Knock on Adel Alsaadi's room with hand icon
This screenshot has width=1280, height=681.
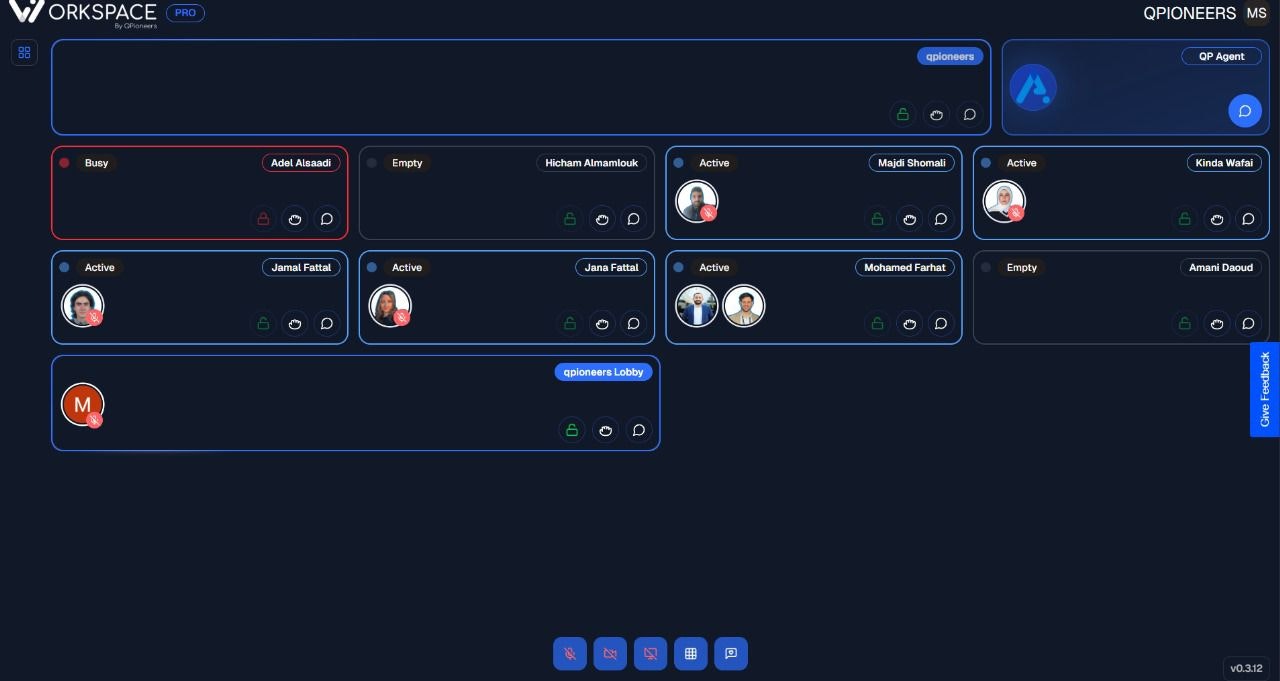[295, 219]
